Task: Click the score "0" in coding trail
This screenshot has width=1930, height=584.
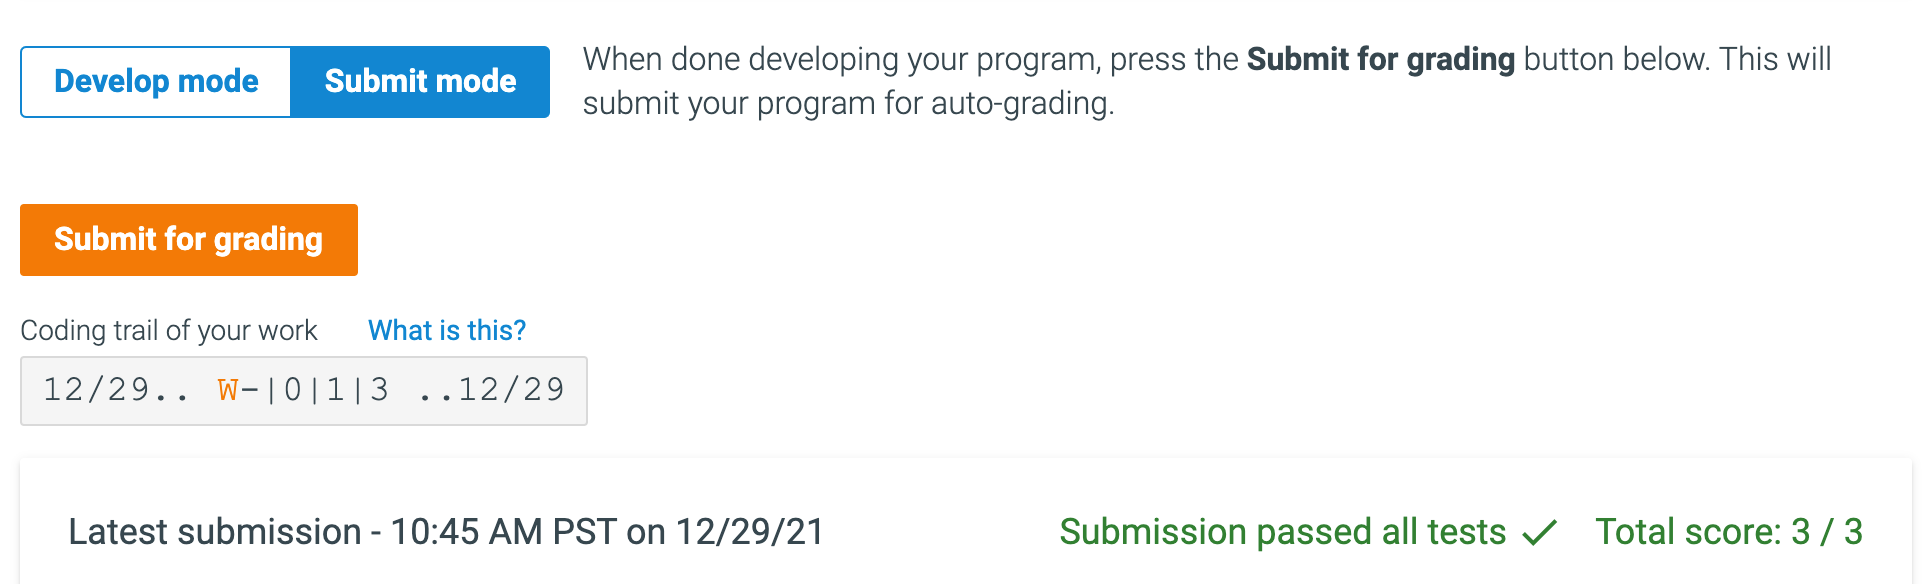Action: tap(293, 389)
